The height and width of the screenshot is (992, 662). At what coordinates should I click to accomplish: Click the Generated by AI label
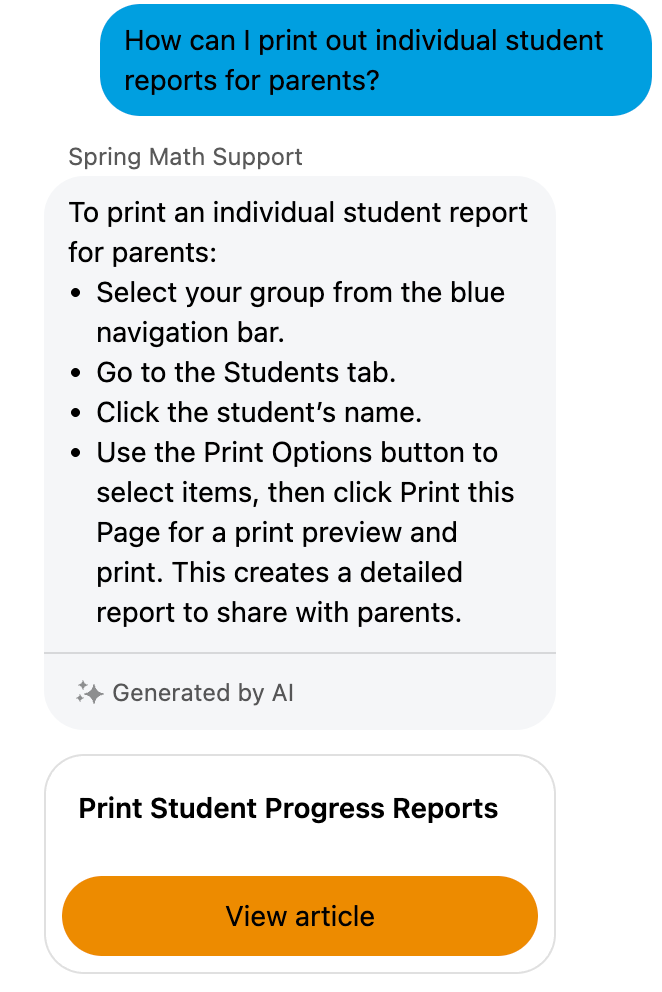point(203,693)
